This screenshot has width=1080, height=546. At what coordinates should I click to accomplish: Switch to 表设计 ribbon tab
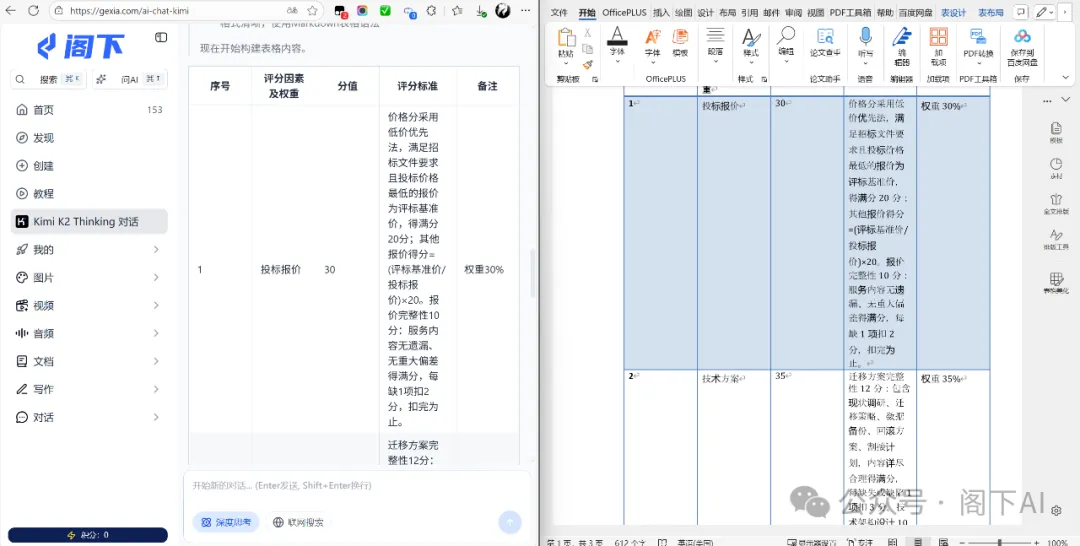click(x=954, y=12)
